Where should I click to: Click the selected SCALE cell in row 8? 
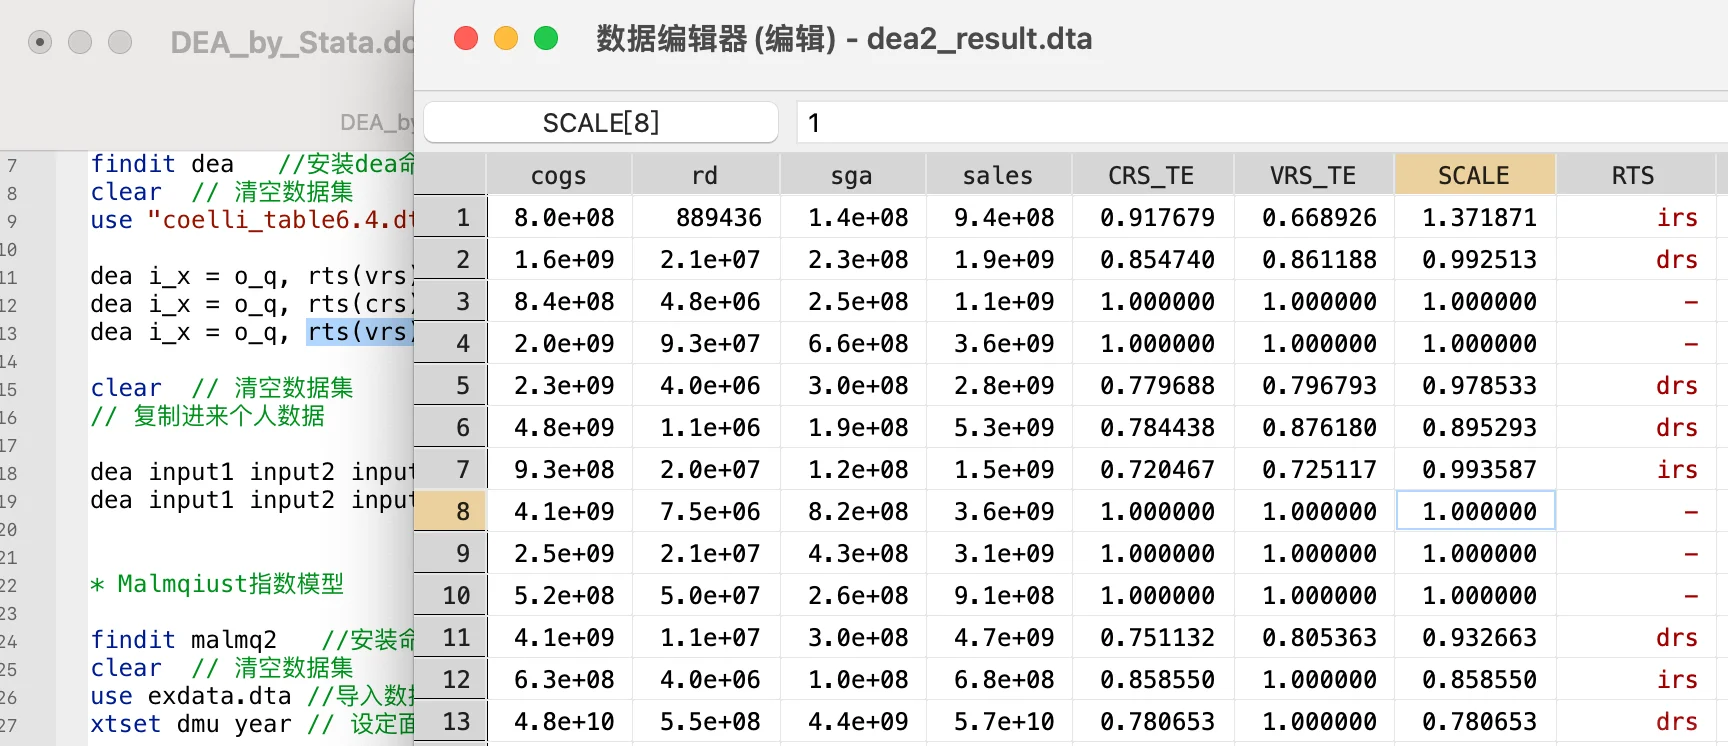1475,511
